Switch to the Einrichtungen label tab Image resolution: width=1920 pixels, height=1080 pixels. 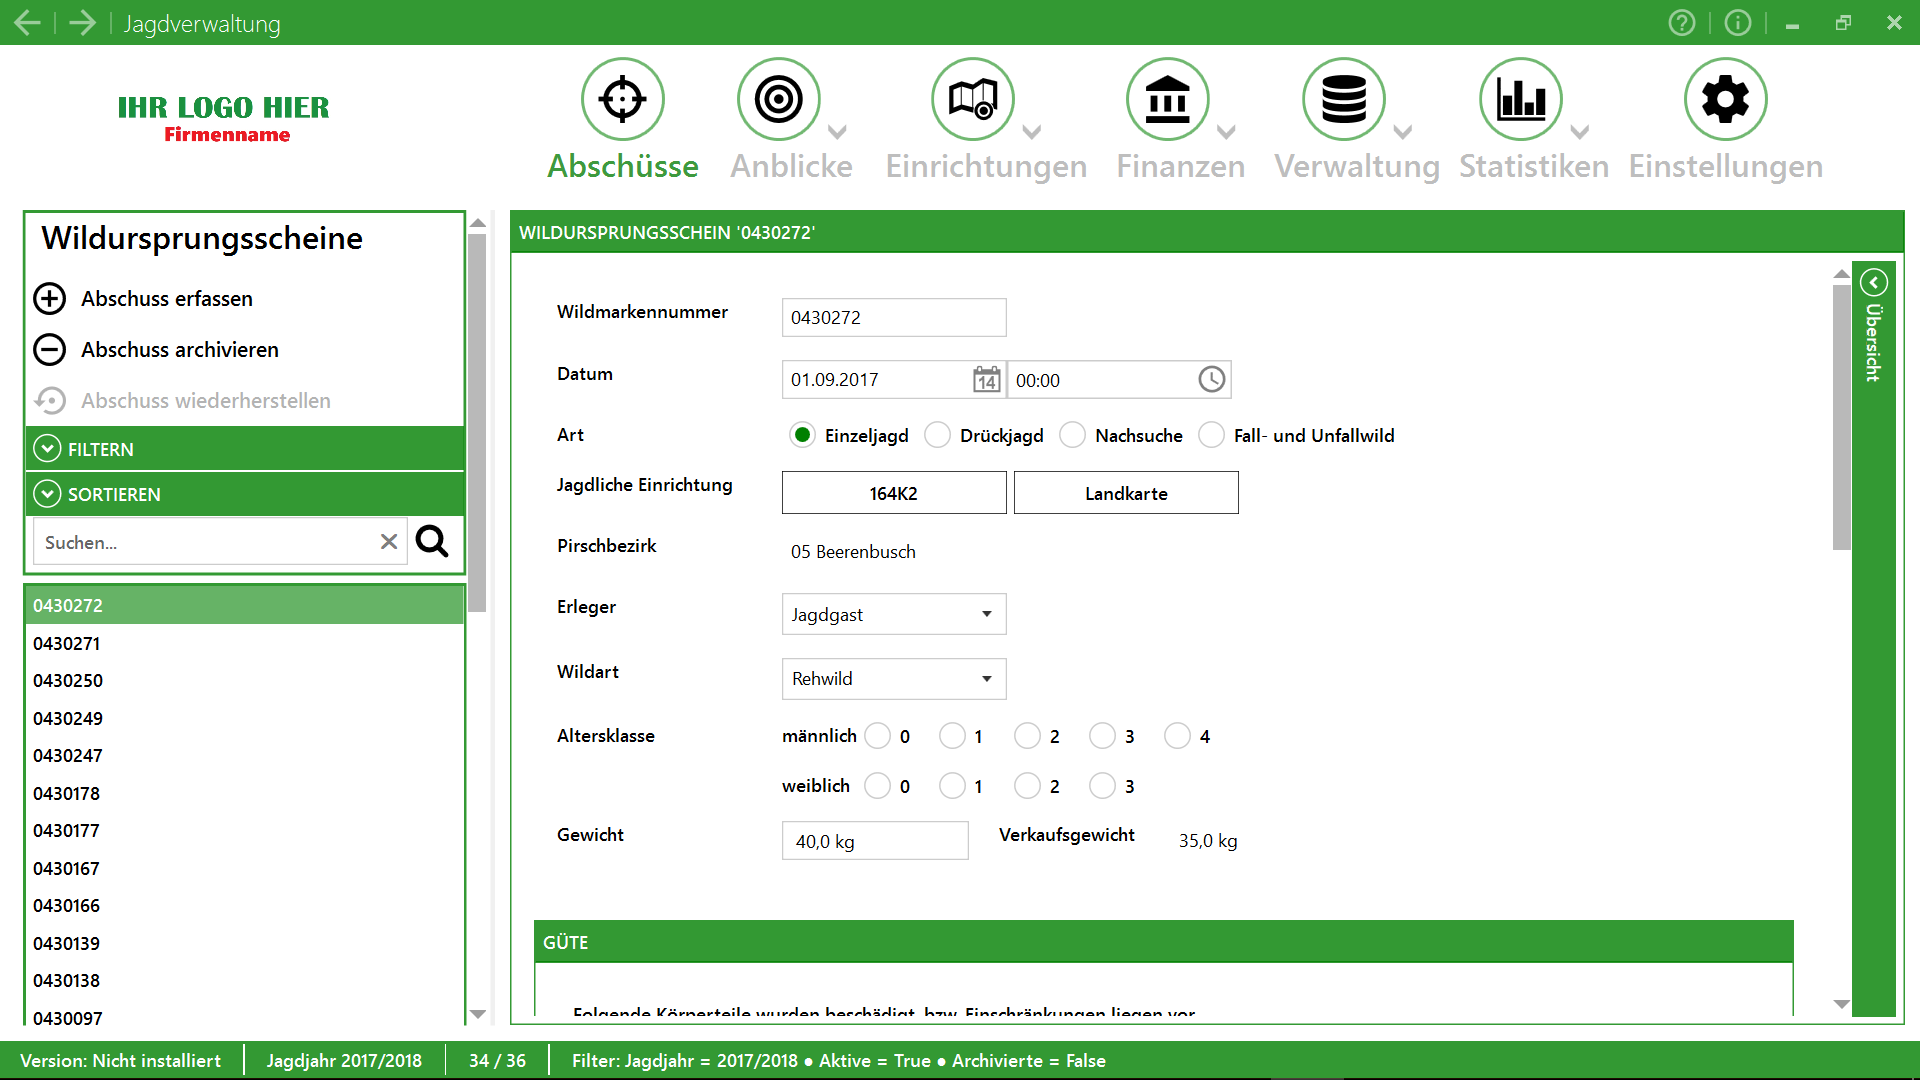(x=986, y=166)
